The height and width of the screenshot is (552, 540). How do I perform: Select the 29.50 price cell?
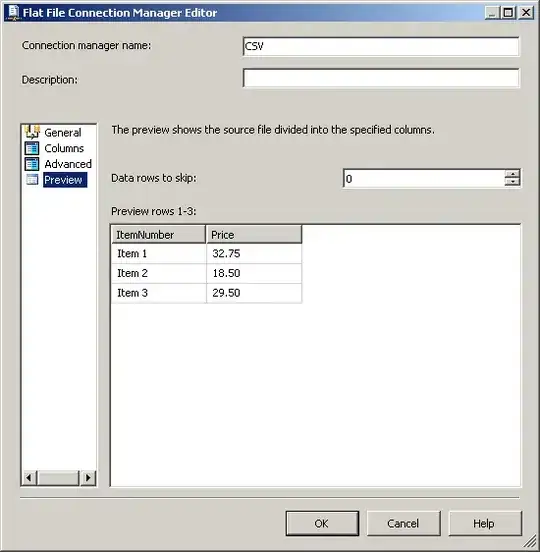(254, 293)
